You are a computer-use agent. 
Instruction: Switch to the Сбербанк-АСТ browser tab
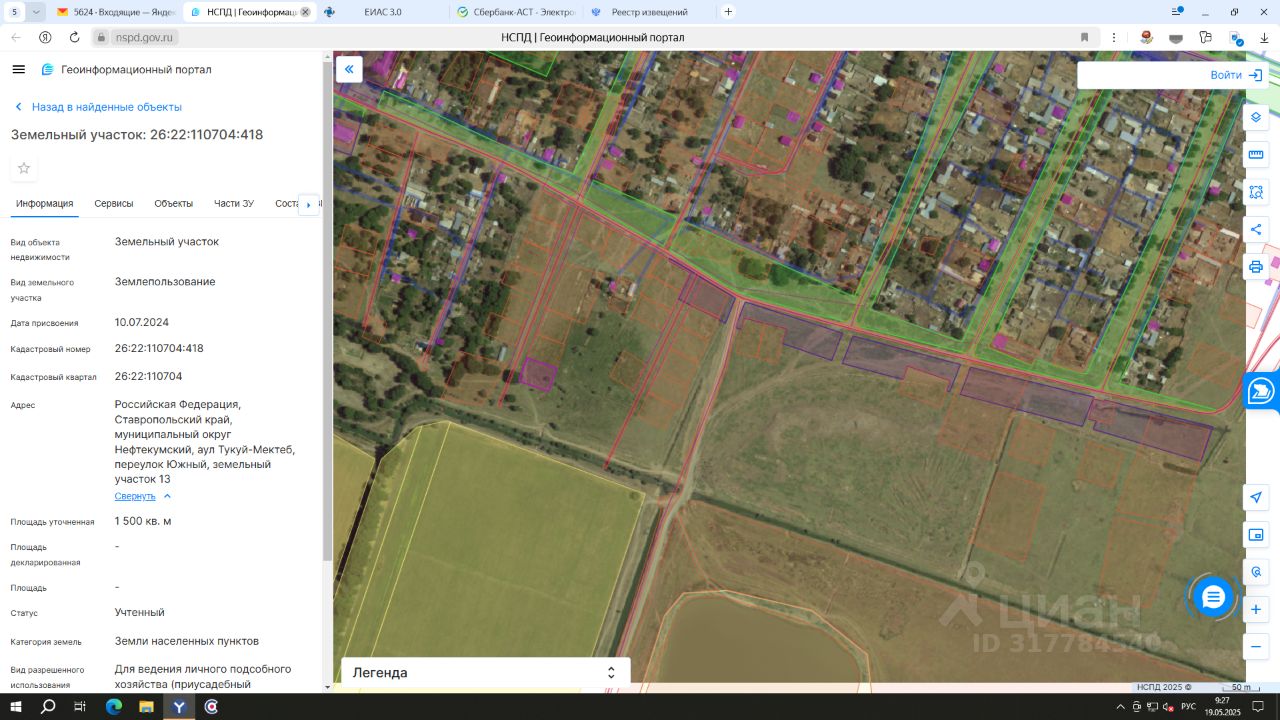[514, 12]
